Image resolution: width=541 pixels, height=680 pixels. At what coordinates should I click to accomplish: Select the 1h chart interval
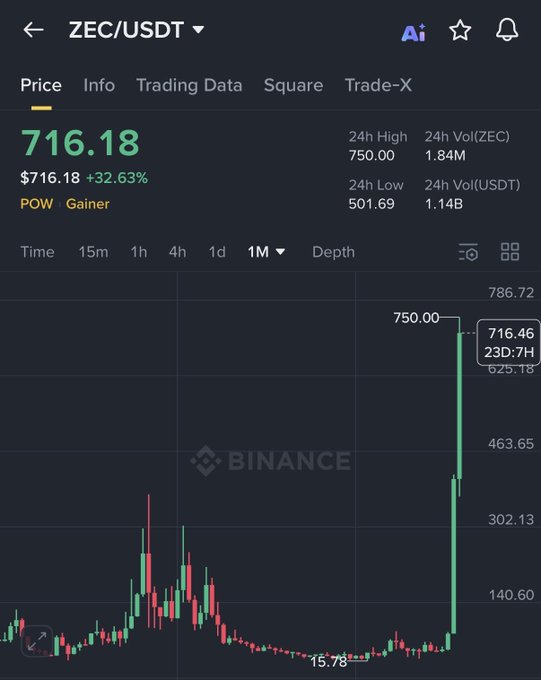click(139, 252)
